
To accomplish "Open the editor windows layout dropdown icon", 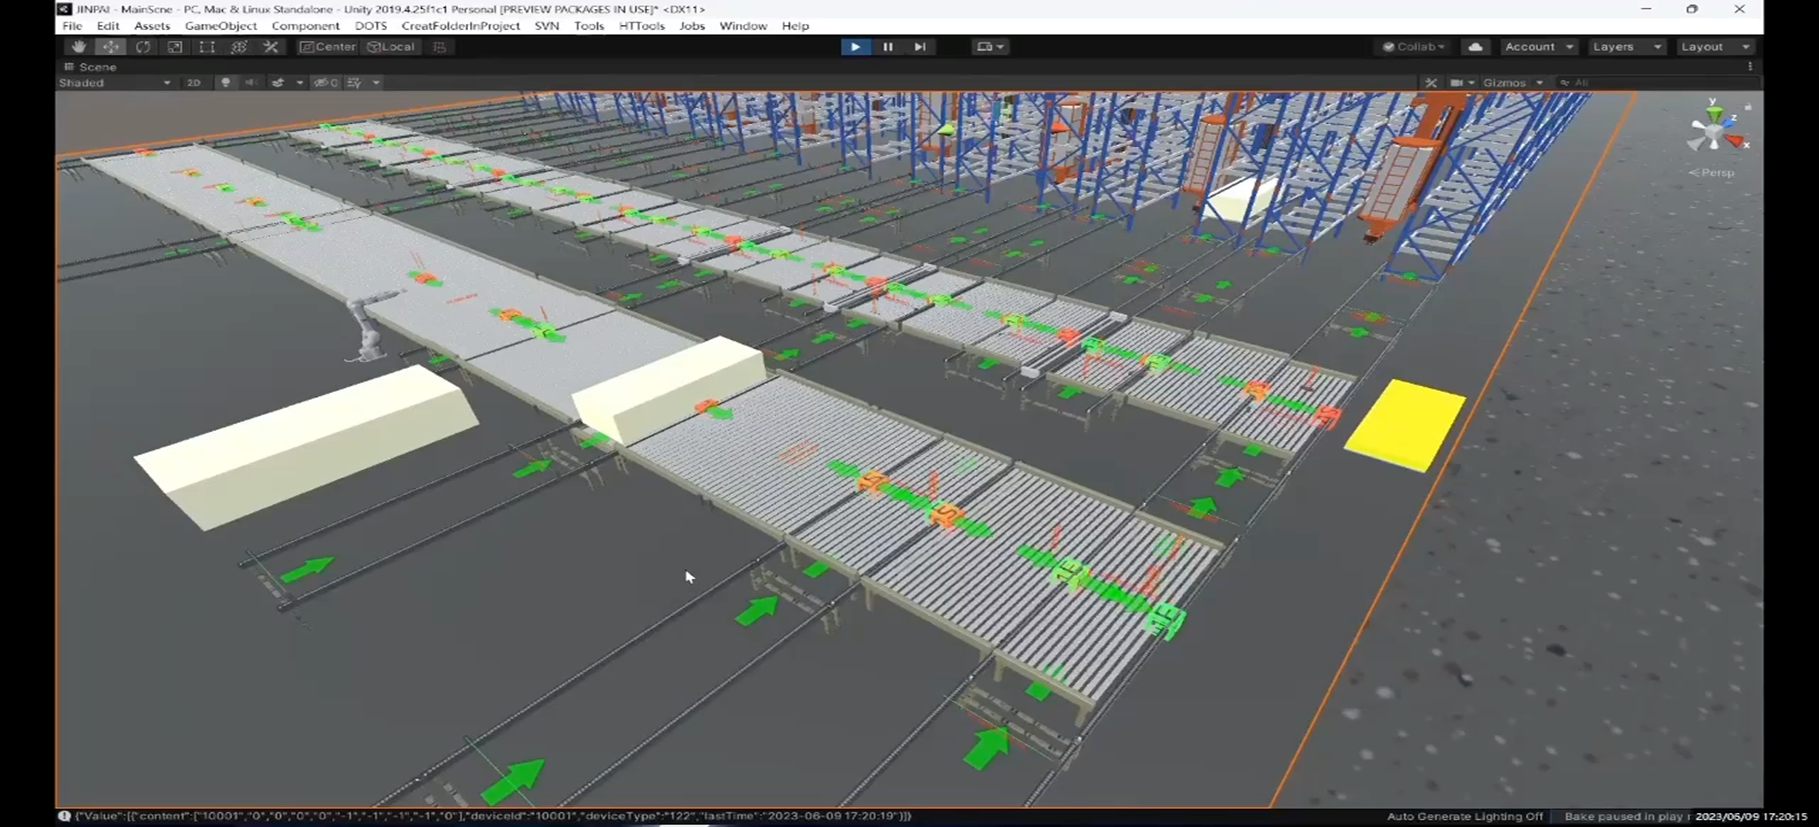I will (990, 47).
